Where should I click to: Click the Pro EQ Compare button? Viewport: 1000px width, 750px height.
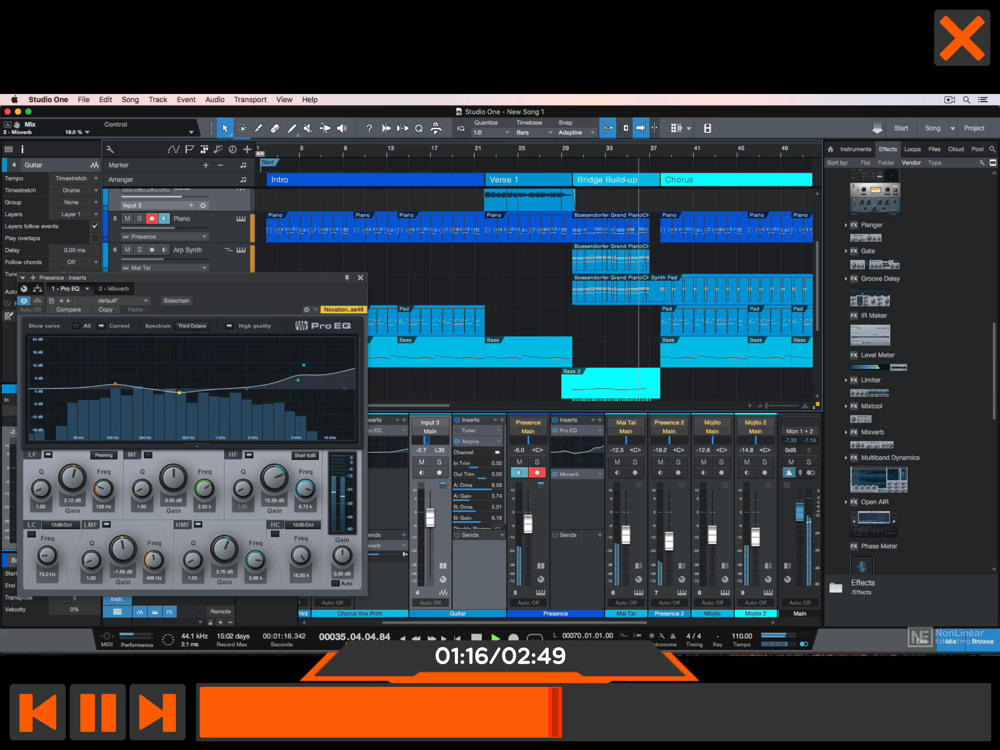click(68, 309)
